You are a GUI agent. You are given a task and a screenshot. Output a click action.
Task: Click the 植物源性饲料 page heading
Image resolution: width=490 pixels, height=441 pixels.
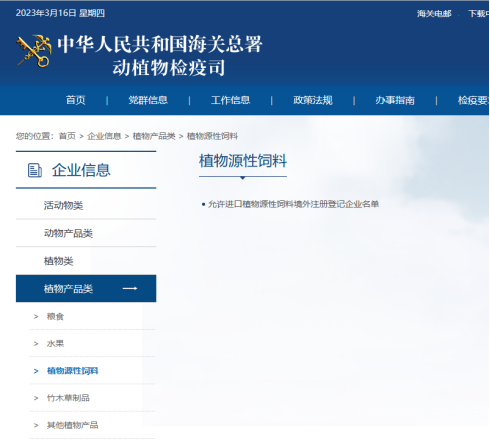243,161
